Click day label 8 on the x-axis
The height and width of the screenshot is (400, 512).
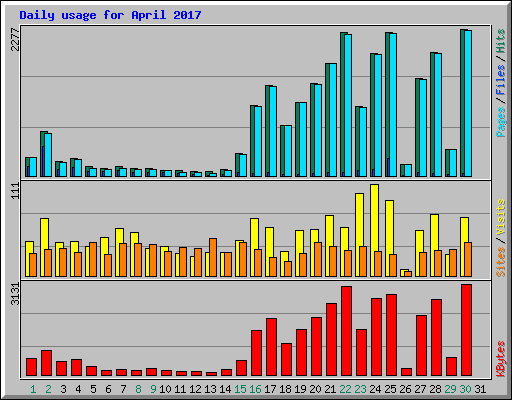138,389
